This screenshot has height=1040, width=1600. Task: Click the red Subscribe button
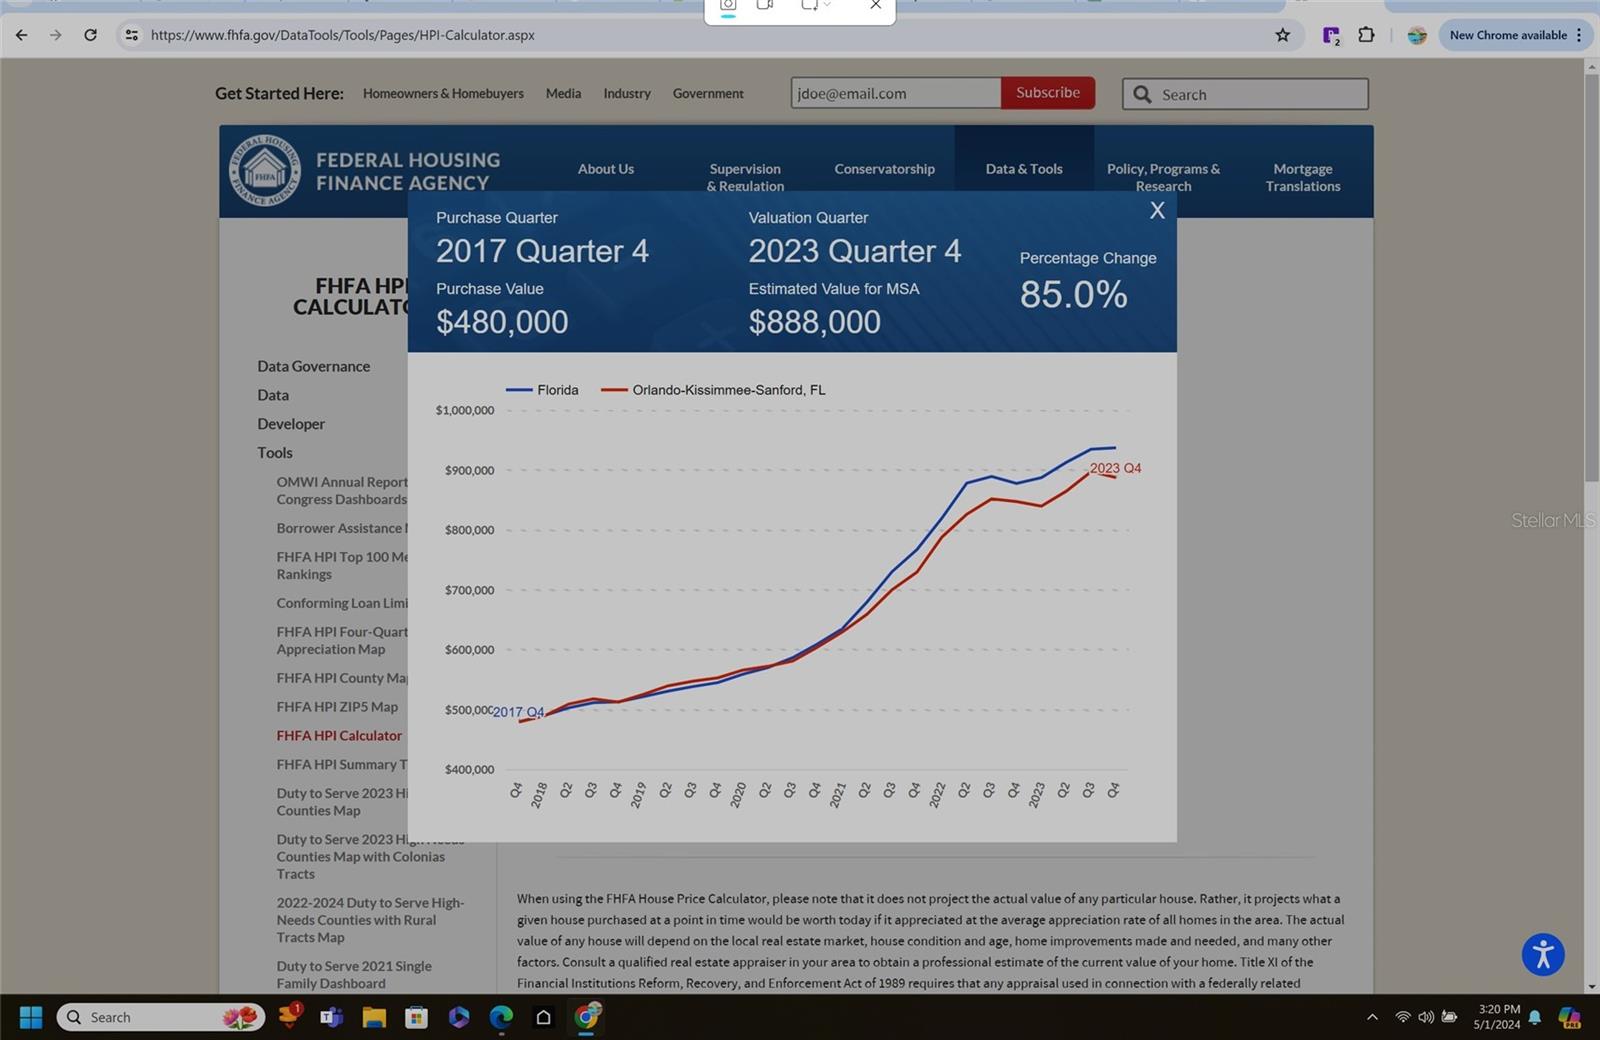click(1047, 92)
